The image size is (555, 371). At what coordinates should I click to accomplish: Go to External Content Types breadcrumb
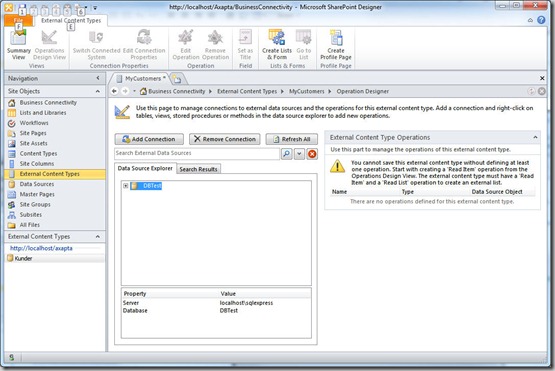point(247,91)
